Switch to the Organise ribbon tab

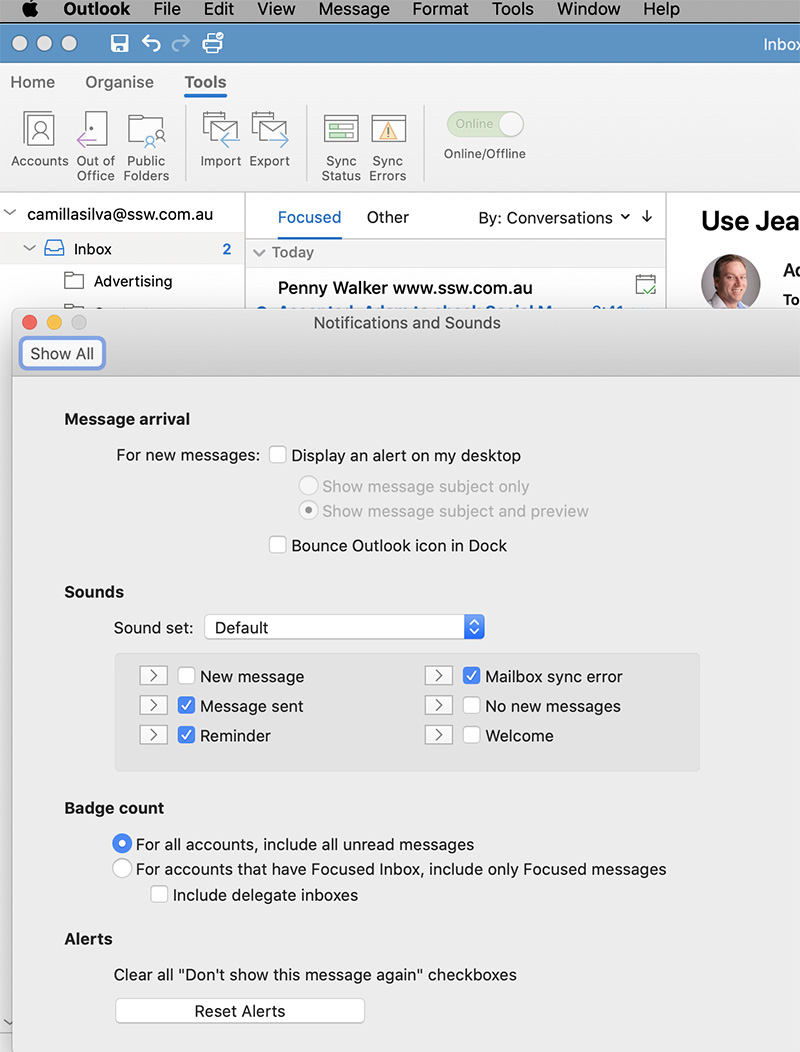119,82
